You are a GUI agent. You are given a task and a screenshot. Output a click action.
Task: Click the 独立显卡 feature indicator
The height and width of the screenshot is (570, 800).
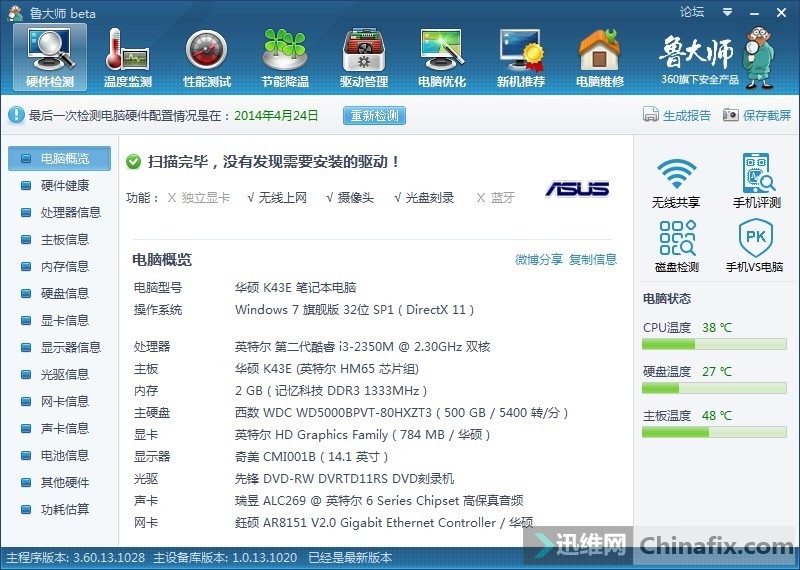click(x=199, y=197)
